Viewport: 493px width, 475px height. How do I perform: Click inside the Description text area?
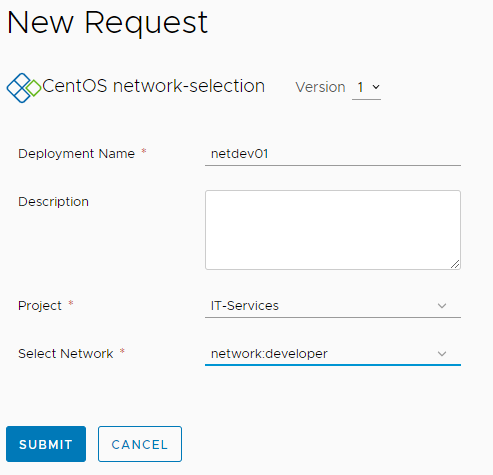point(333,230)
